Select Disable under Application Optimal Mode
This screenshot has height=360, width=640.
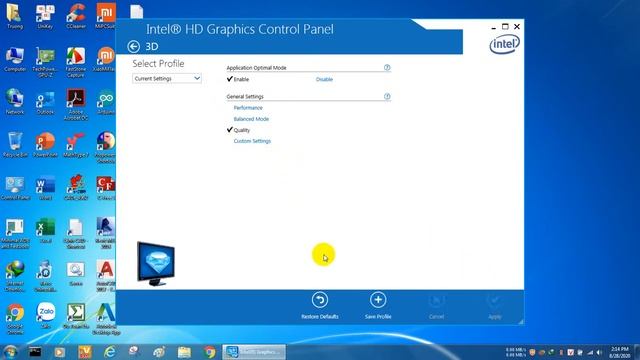(x=324, y=79)
